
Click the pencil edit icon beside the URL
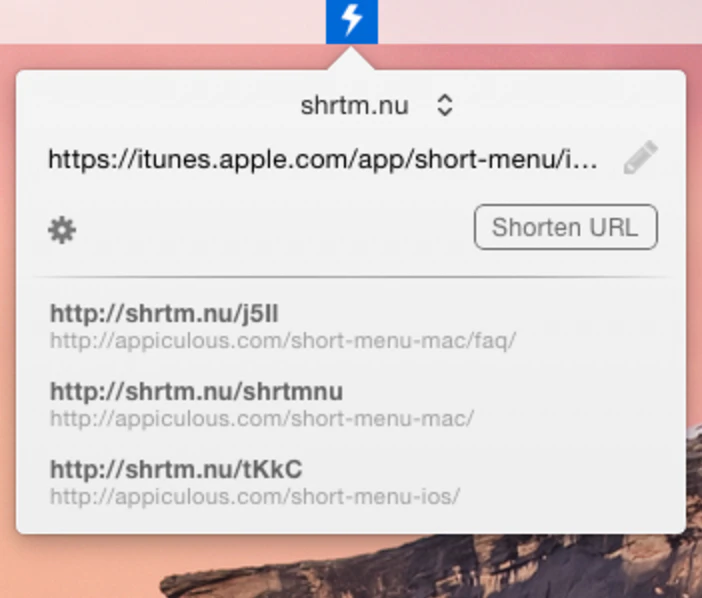pos(641,157)
